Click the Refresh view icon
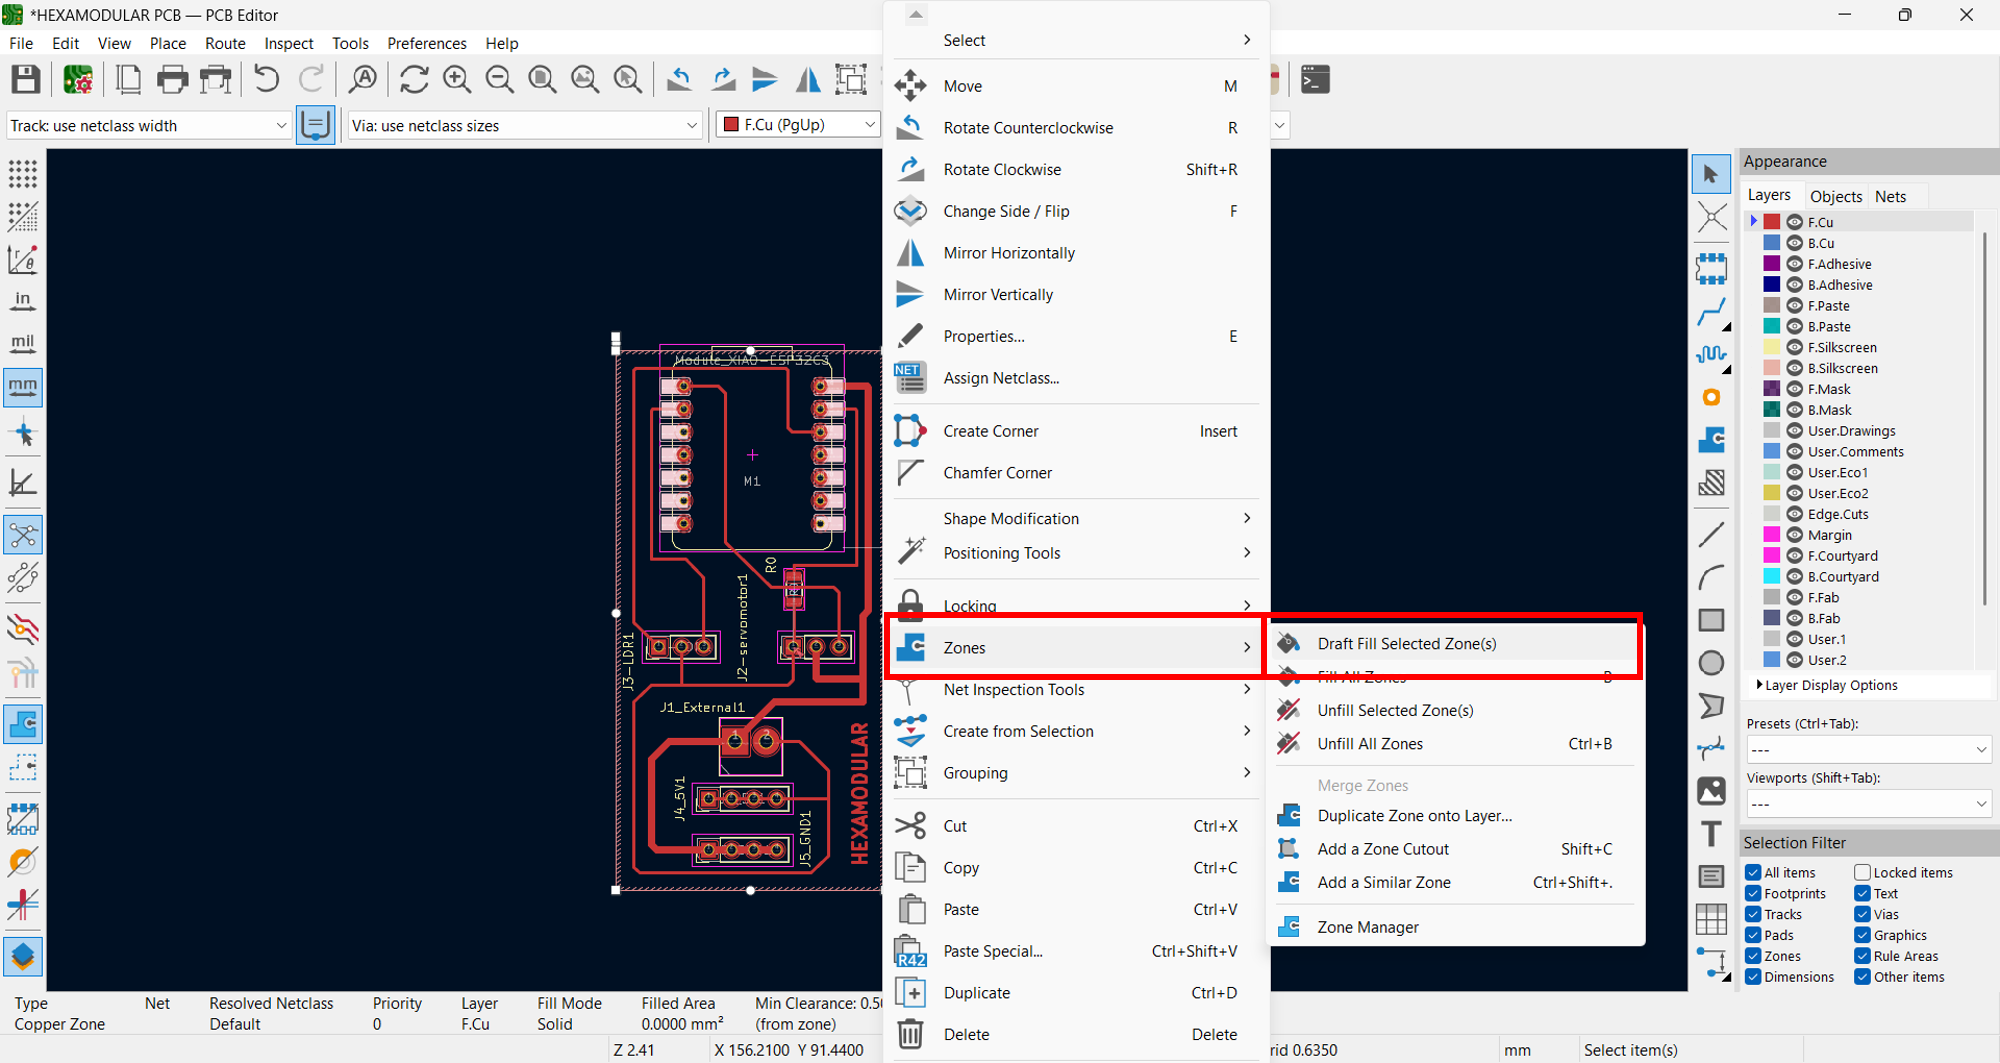This screenshot has width=2000, height=1063. click(x=414, y=79)
